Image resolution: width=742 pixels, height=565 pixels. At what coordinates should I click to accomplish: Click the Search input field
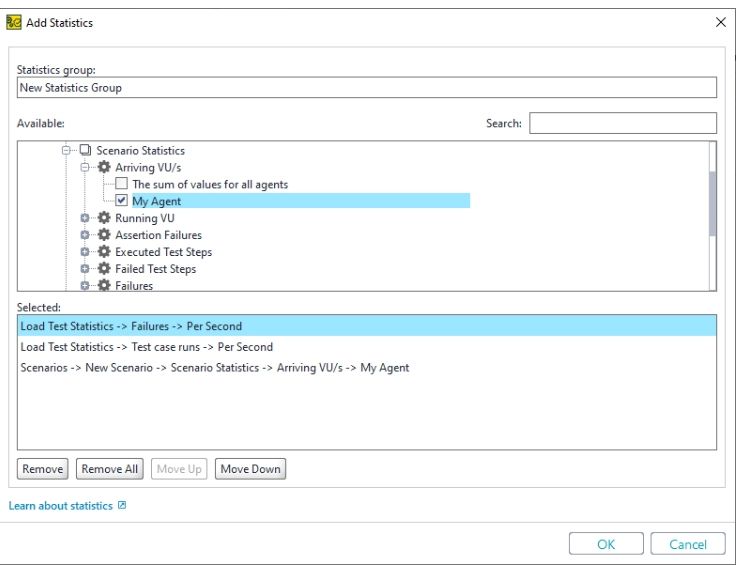click(x=623, y=123)
